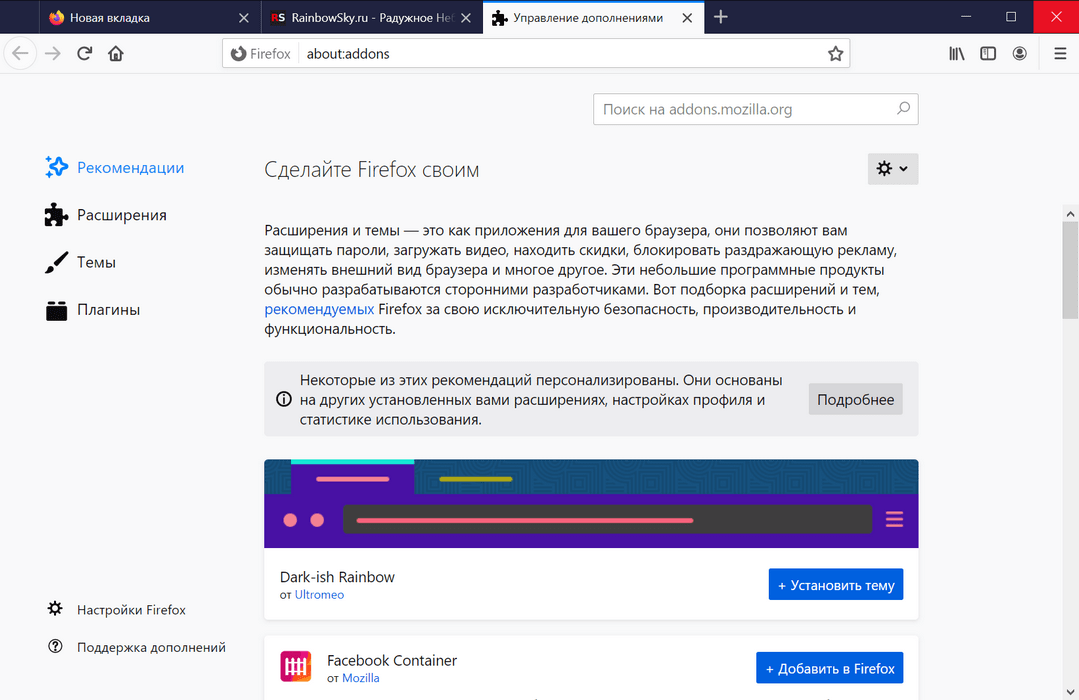Open author Mozilla link
The height and width of the screenshot is (700, 1079).
361,678
